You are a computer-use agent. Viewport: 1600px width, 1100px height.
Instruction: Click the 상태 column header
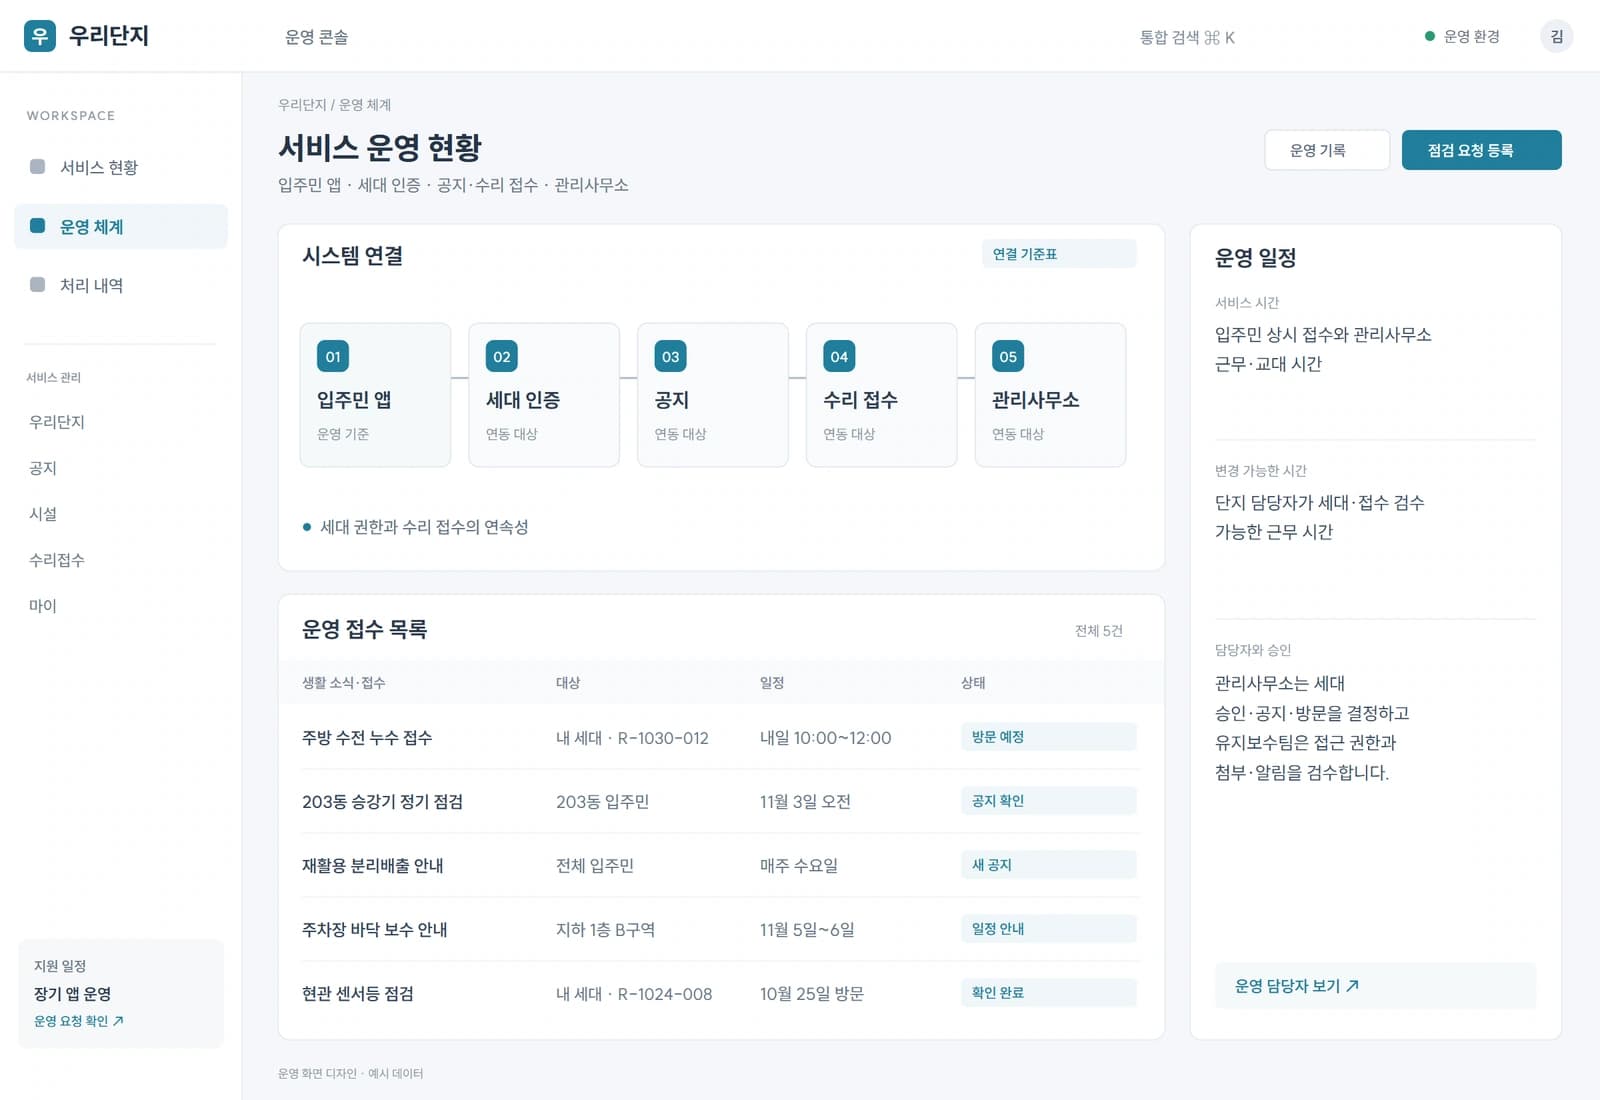coord(973,683)
